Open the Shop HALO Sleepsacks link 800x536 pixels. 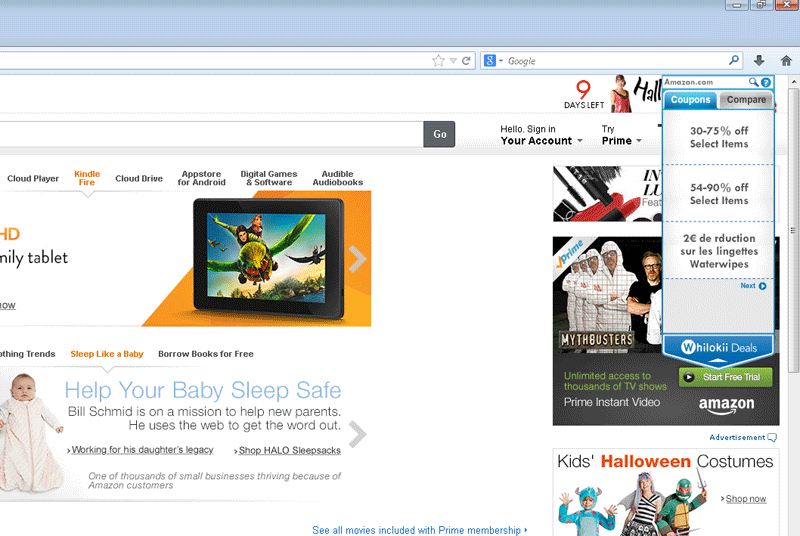pos(289,451)
